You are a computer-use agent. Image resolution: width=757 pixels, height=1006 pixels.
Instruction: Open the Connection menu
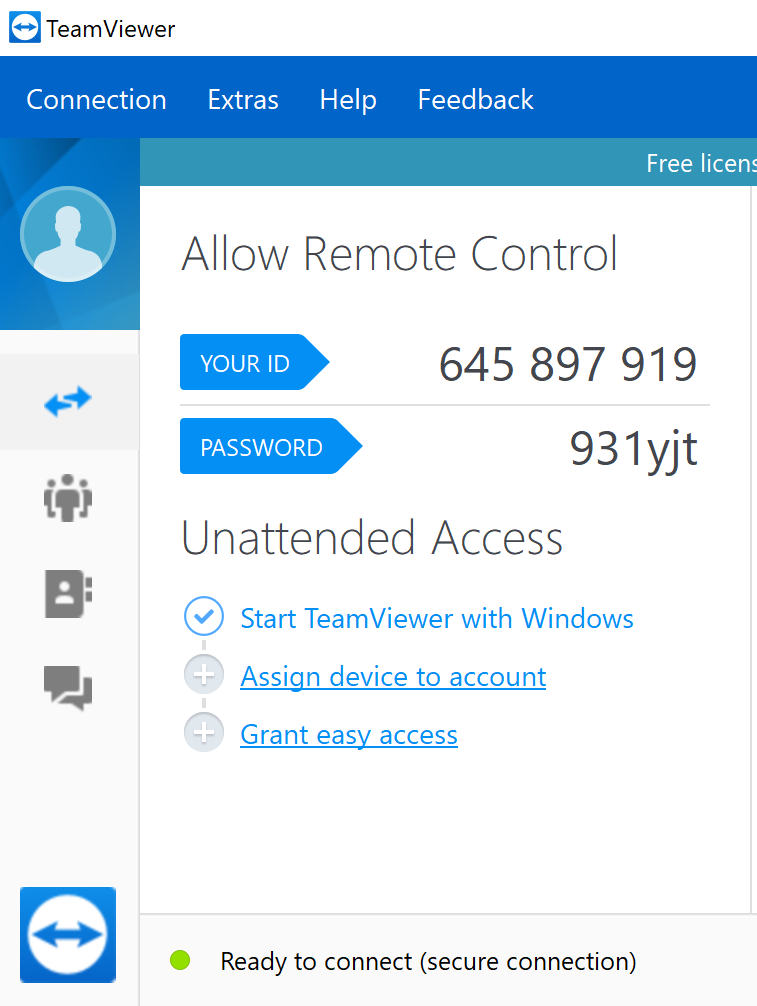tap(96, 99)
